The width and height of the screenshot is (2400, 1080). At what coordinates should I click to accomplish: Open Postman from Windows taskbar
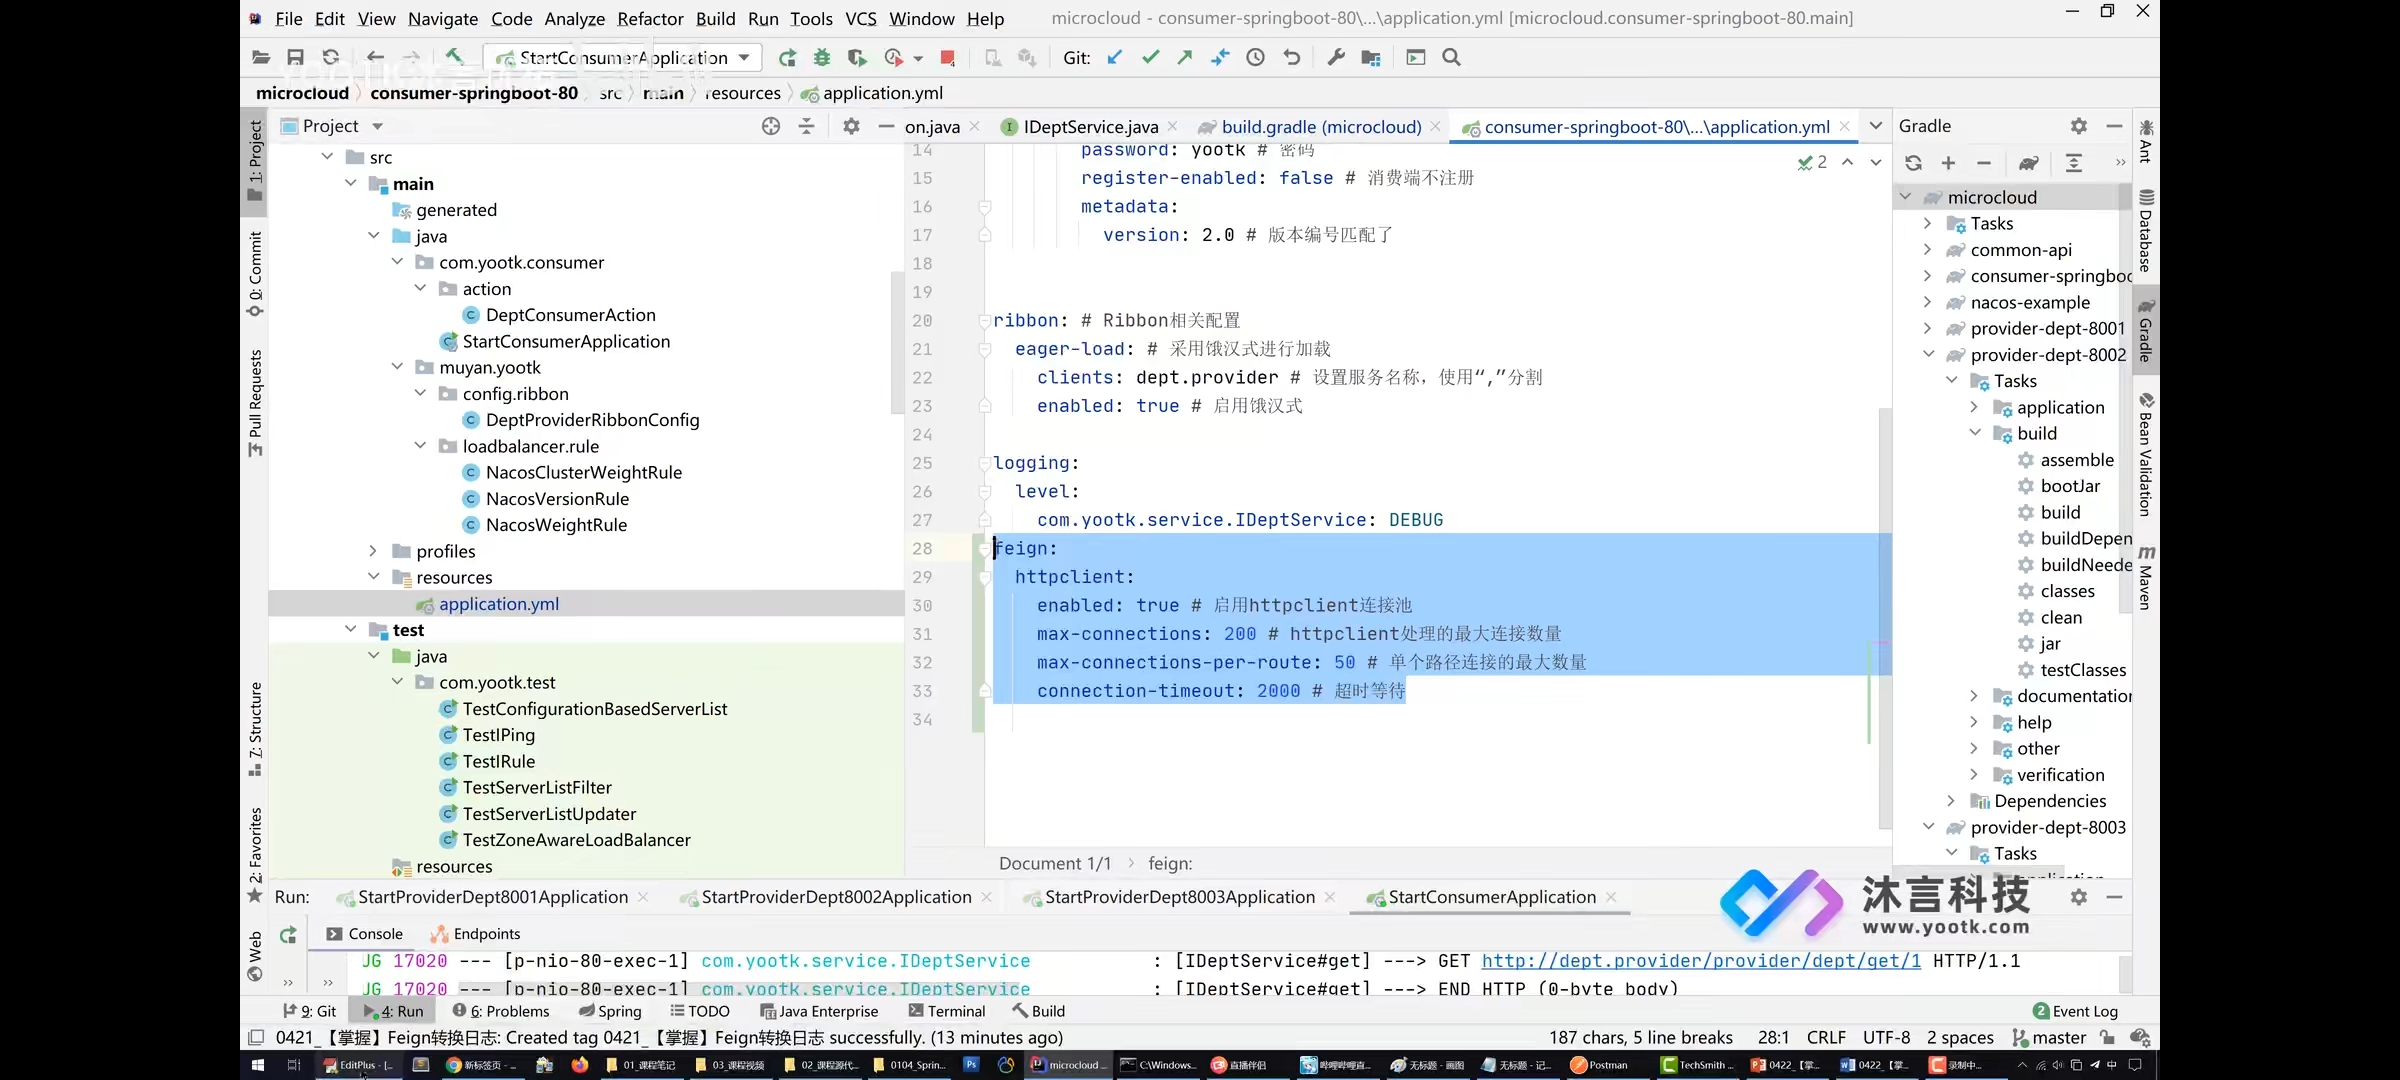pos(1600,1065)
